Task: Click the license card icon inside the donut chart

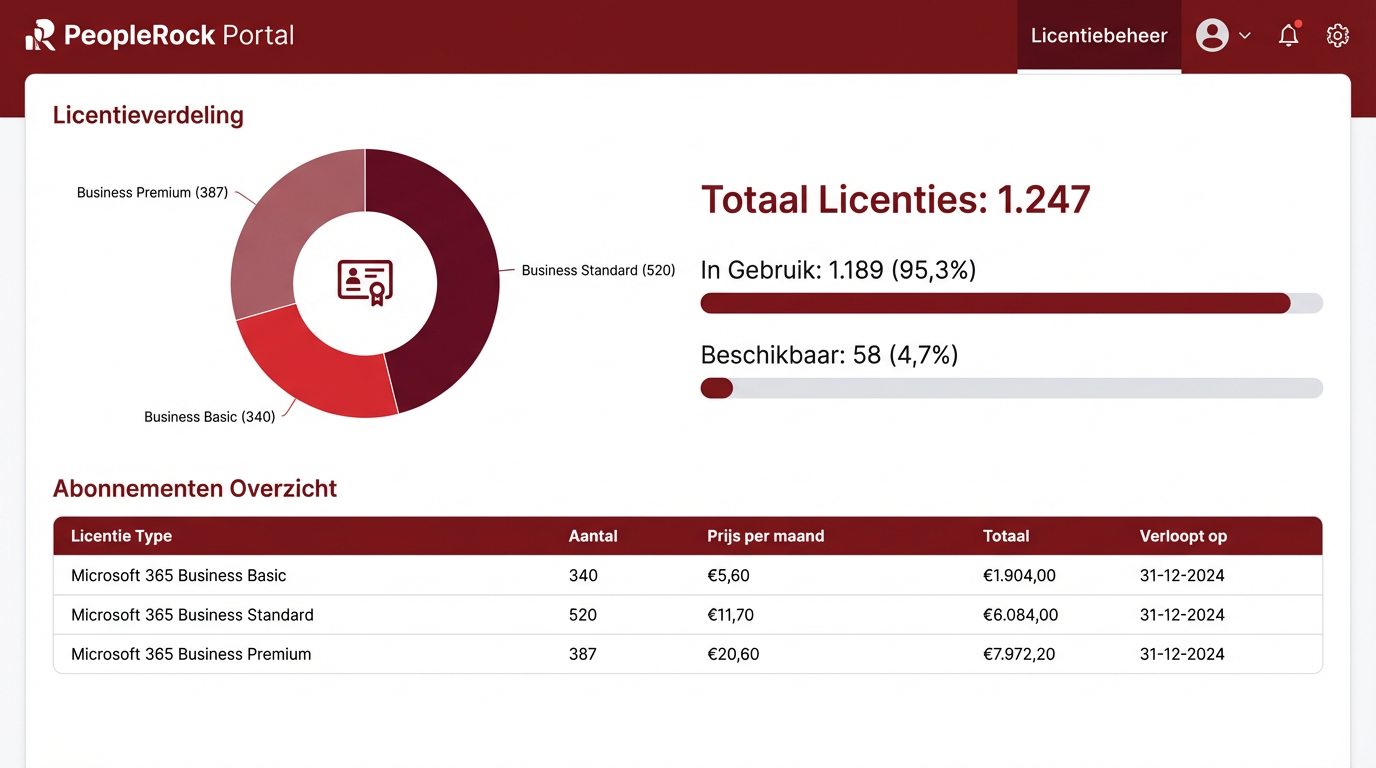Action: point(365,283)
